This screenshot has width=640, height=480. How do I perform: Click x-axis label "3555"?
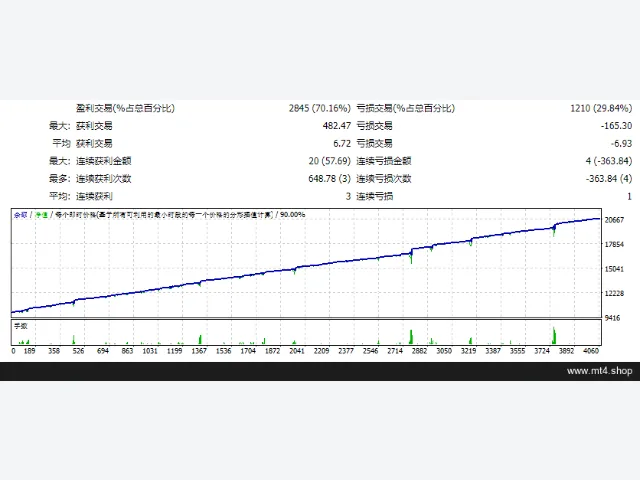coord(517,351)
